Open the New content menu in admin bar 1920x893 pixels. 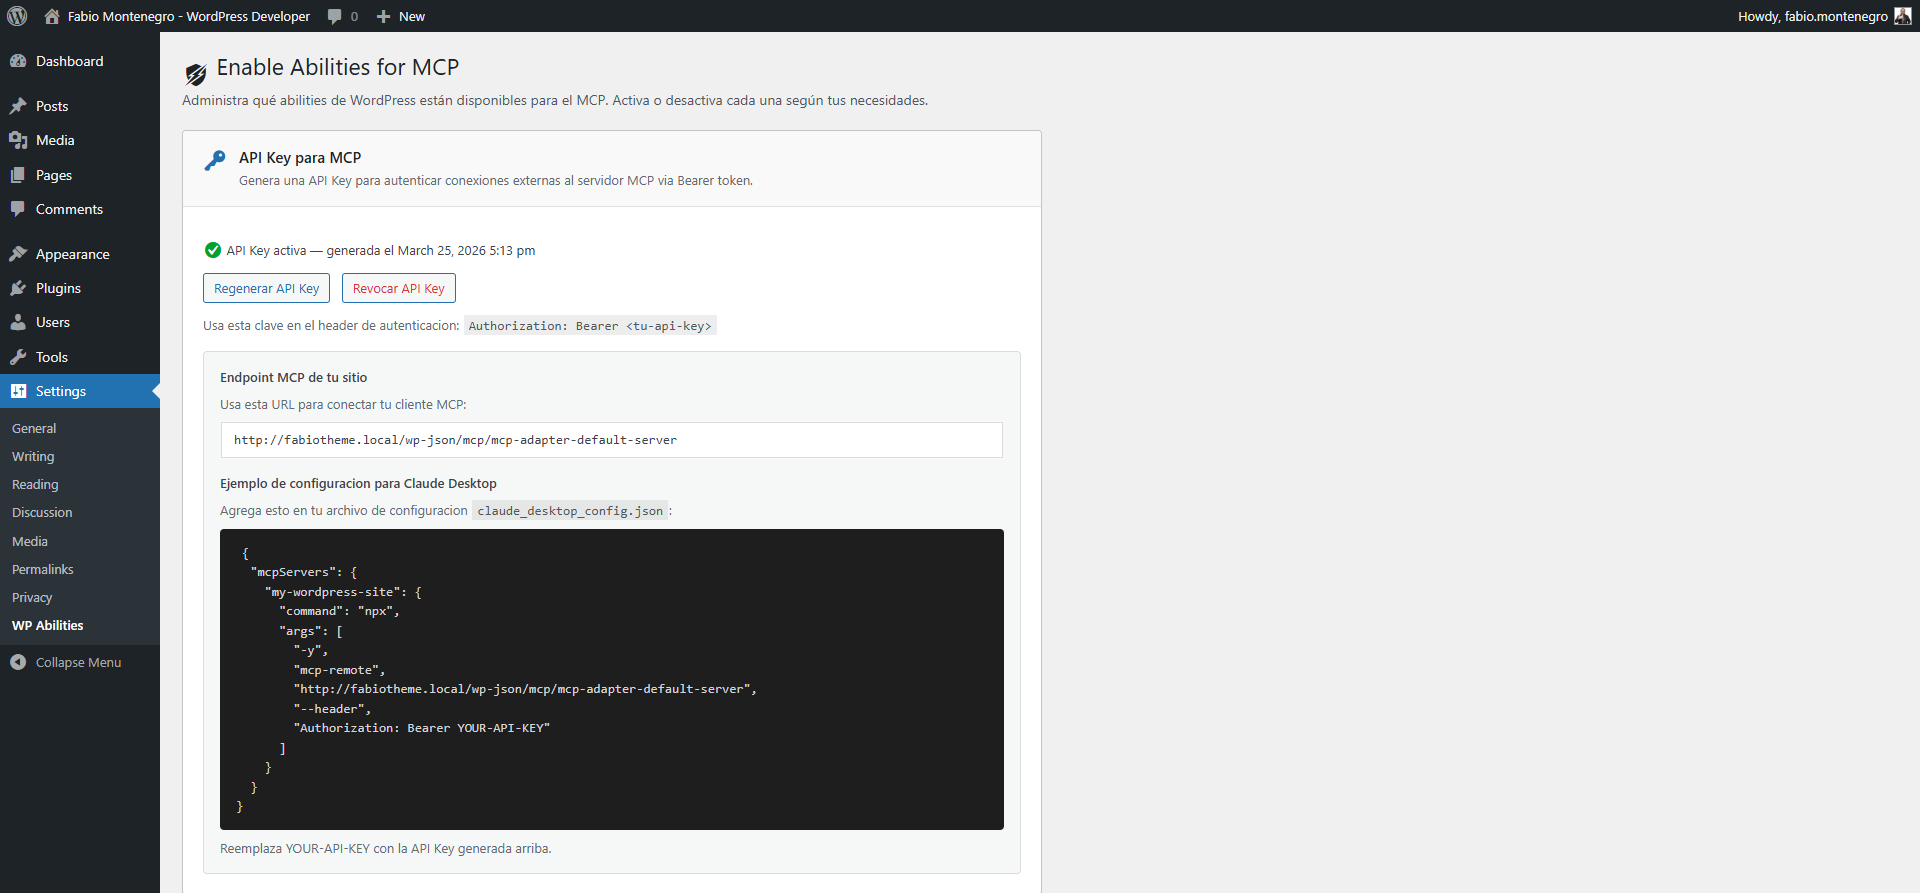point(401,16)
